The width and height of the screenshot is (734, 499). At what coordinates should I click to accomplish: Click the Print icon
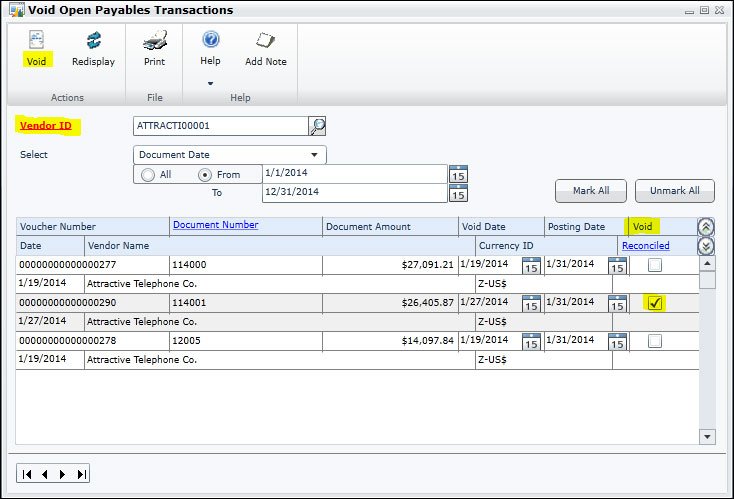[x=155, y=40]
